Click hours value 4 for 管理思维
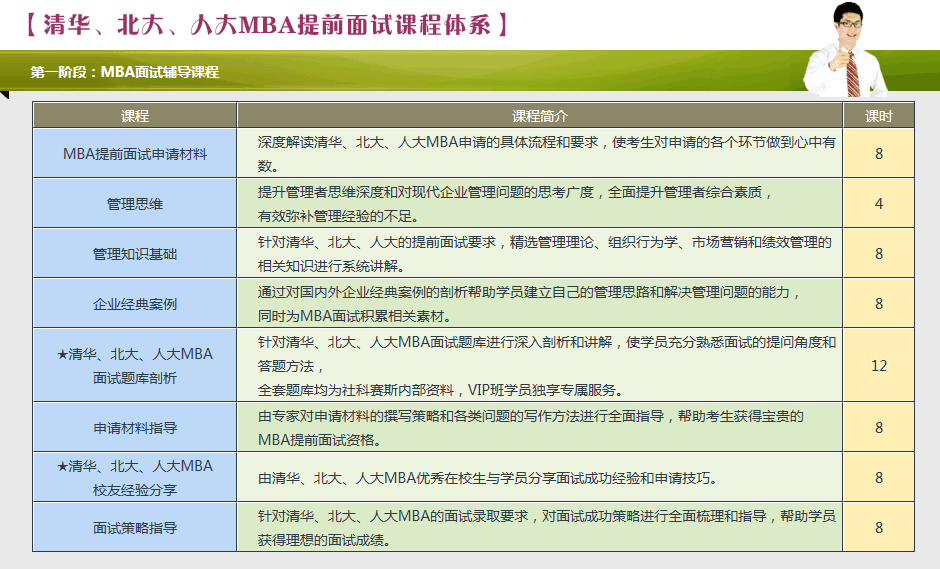This screenshot has width=940, height=569. [879, 204]
